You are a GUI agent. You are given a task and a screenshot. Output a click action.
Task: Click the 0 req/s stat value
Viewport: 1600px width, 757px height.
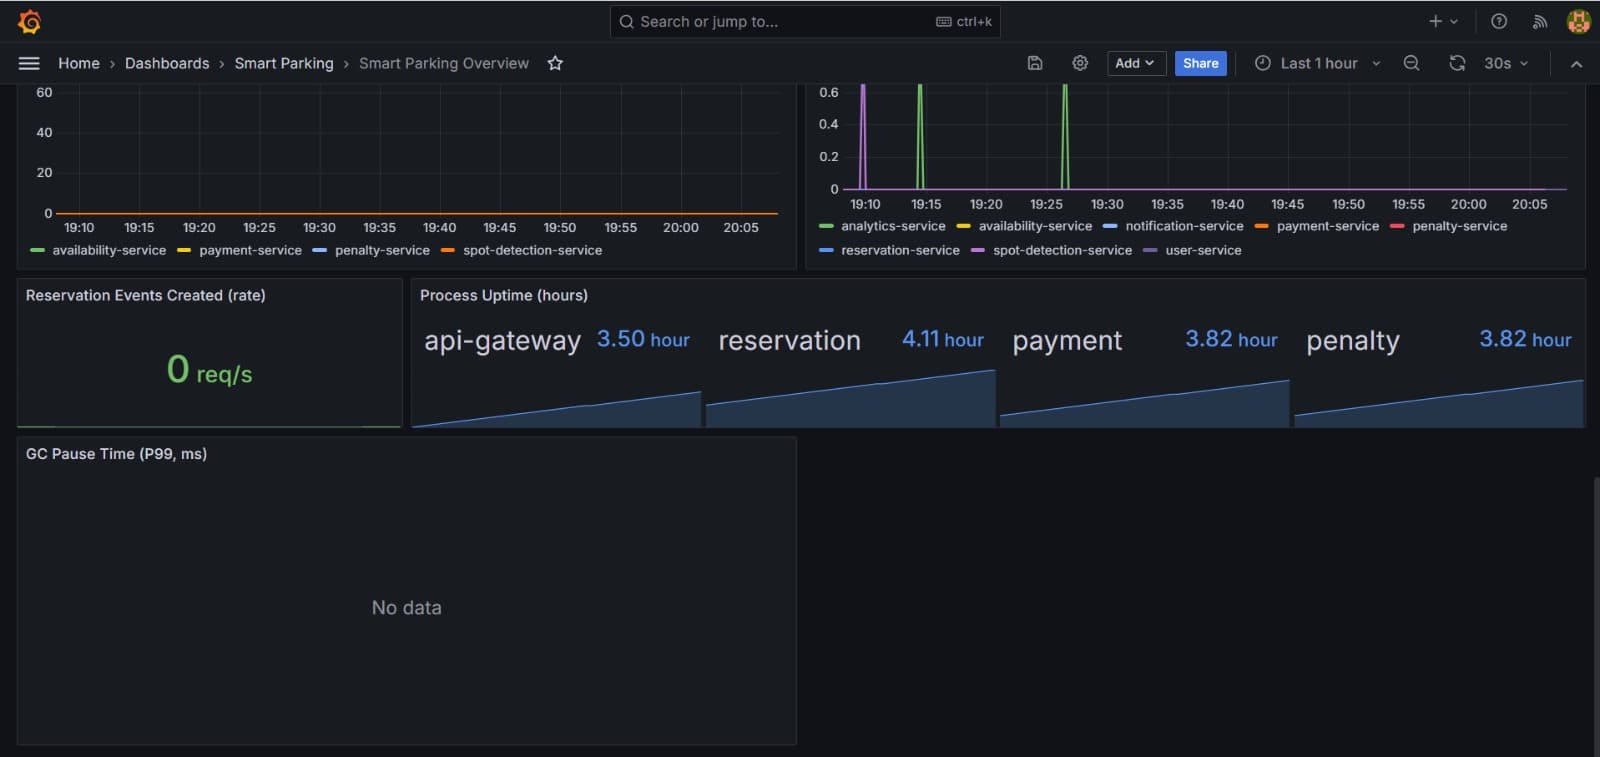209,371
